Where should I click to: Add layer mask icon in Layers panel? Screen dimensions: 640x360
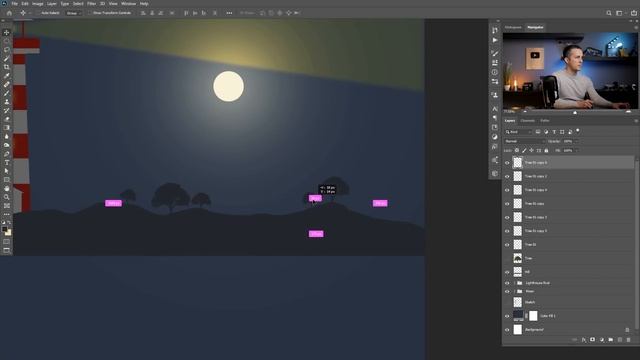coord(593,340)
